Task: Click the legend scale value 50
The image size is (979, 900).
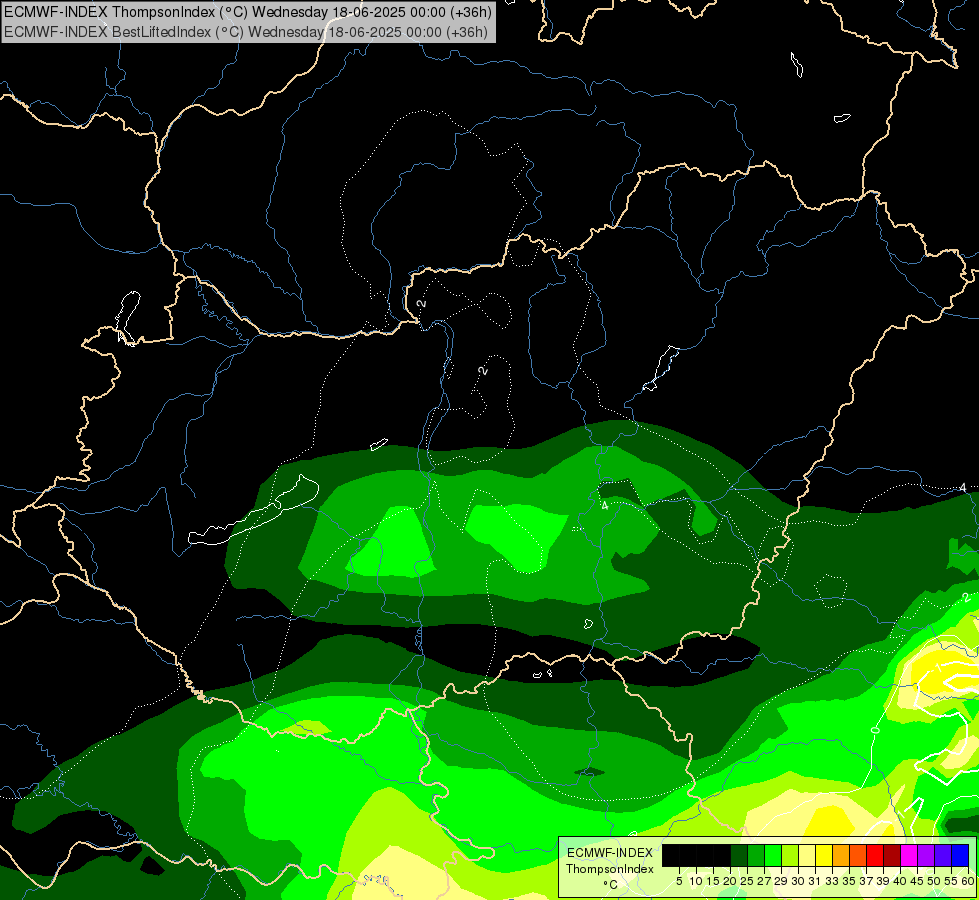Action: tap(933, 881)
